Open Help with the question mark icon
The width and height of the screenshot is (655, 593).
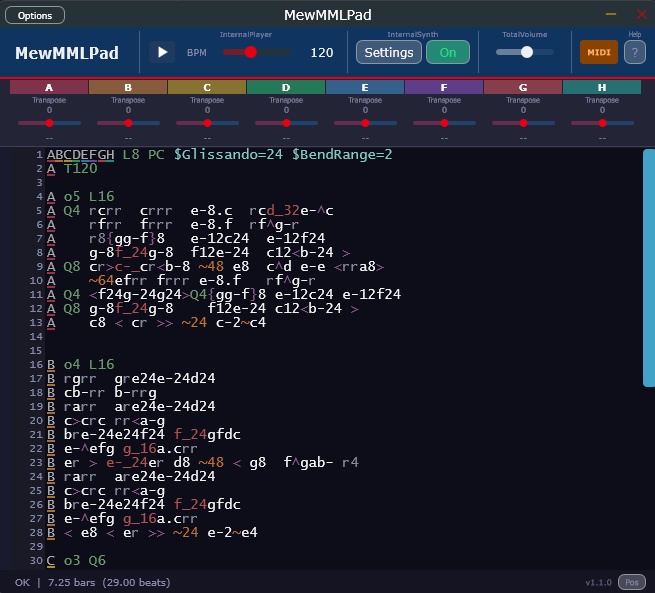point(635,53)
